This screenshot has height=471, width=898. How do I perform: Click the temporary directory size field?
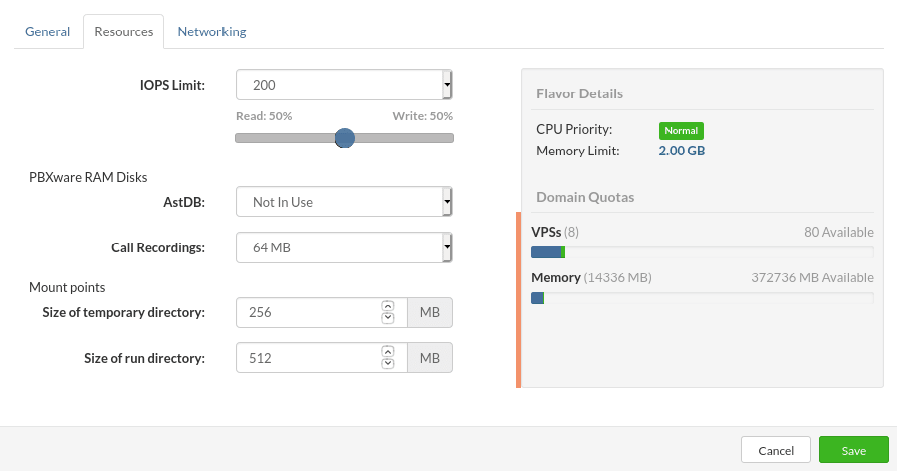pos(309,312)
